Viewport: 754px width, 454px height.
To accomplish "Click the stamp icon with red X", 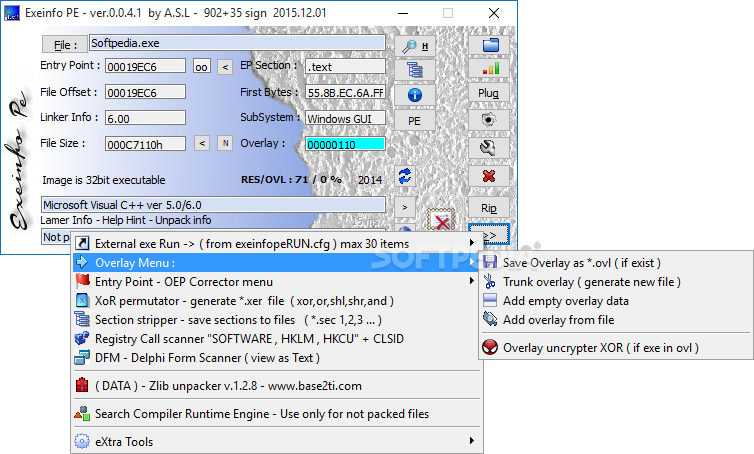I will [x=441, y=220].
